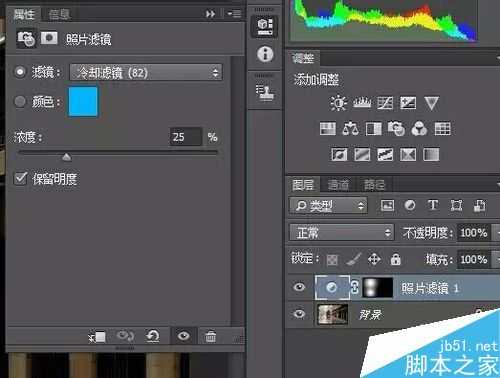Image resolution: width=500 pixels, height=378 pixels.
Task: Delete this adjustment layer trash button
Action: point(211,336)
